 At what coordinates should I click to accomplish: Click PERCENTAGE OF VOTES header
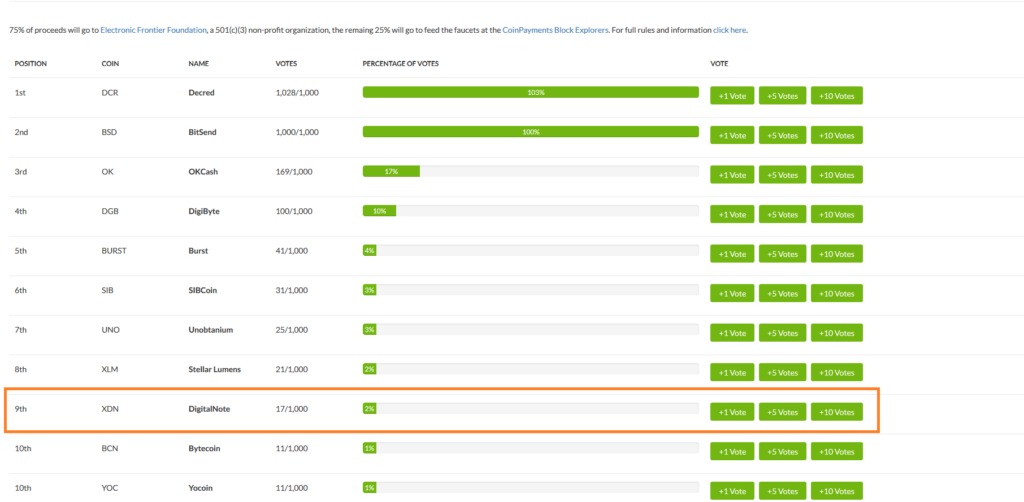[400, 64]
